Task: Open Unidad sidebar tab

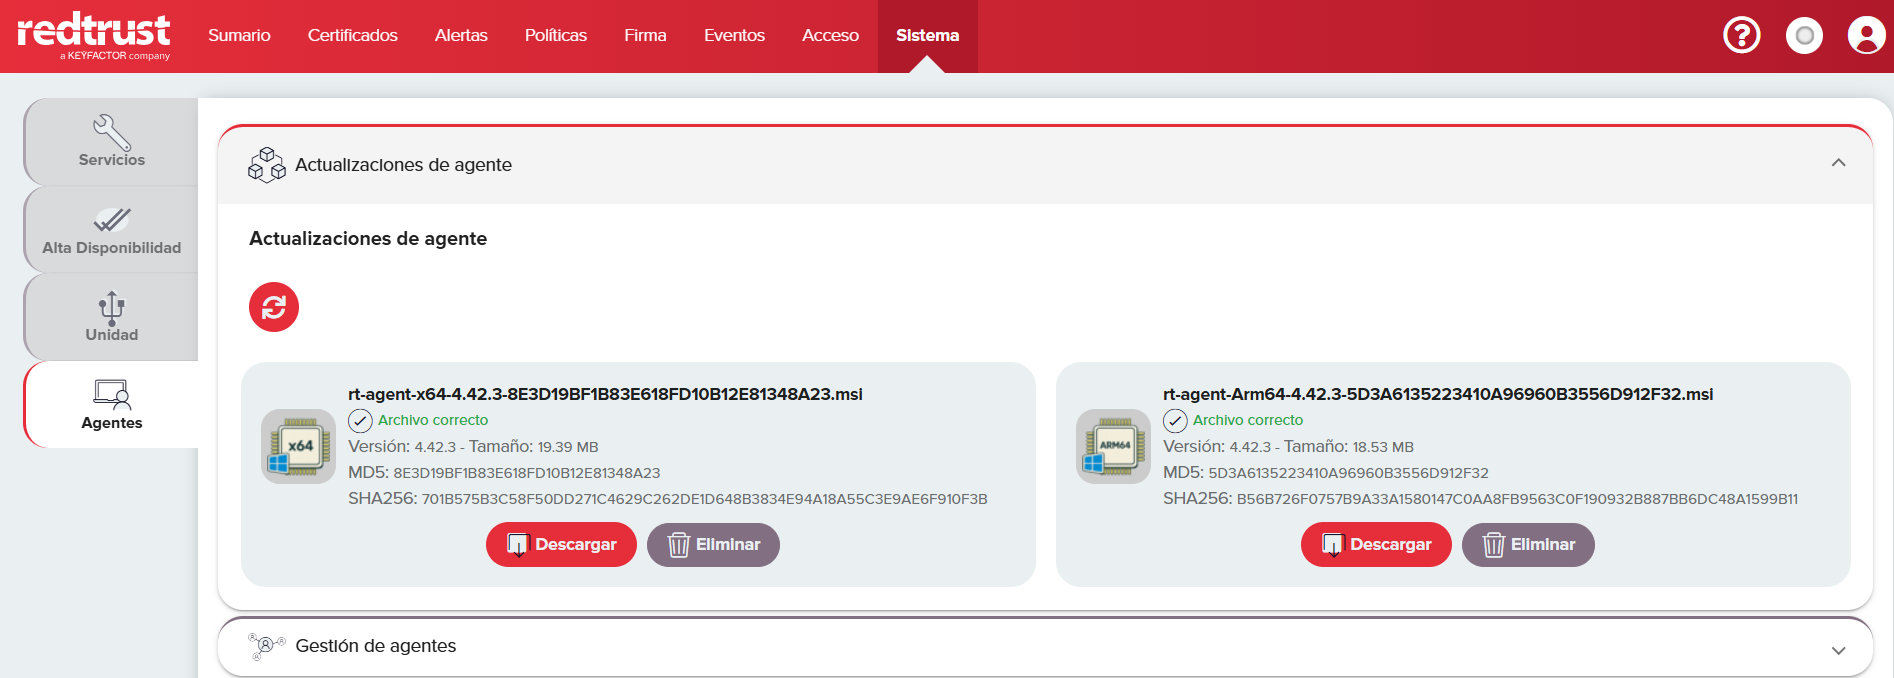Action: click(111, 317)
